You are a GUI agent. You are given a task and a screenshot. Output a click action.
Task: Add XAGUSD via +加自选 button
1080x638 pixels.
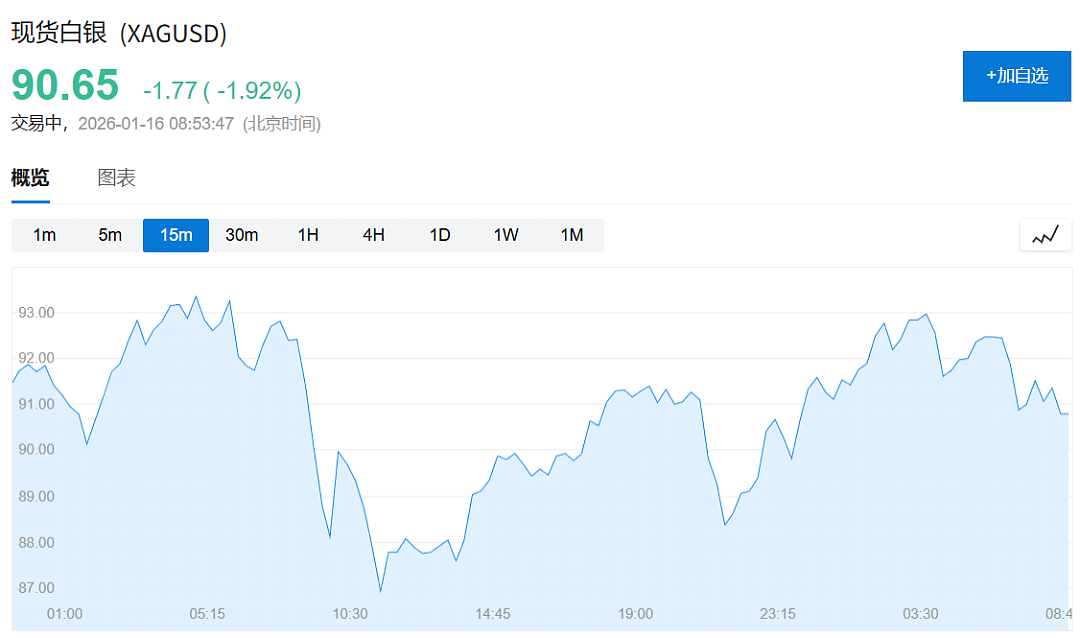pyautogui.click(x=1017, y=76)
